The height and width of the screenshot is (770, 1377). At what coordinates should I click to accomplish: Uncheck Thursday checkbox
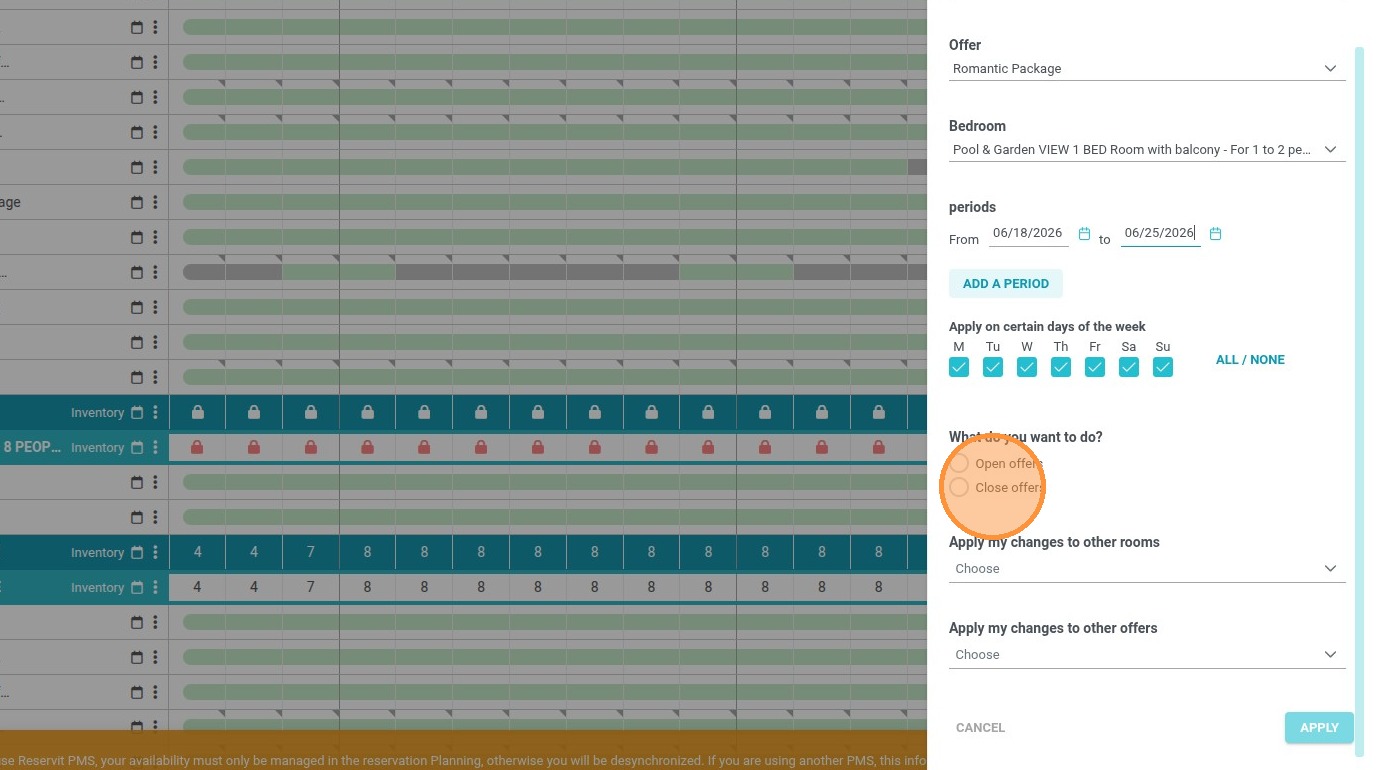1061,367
